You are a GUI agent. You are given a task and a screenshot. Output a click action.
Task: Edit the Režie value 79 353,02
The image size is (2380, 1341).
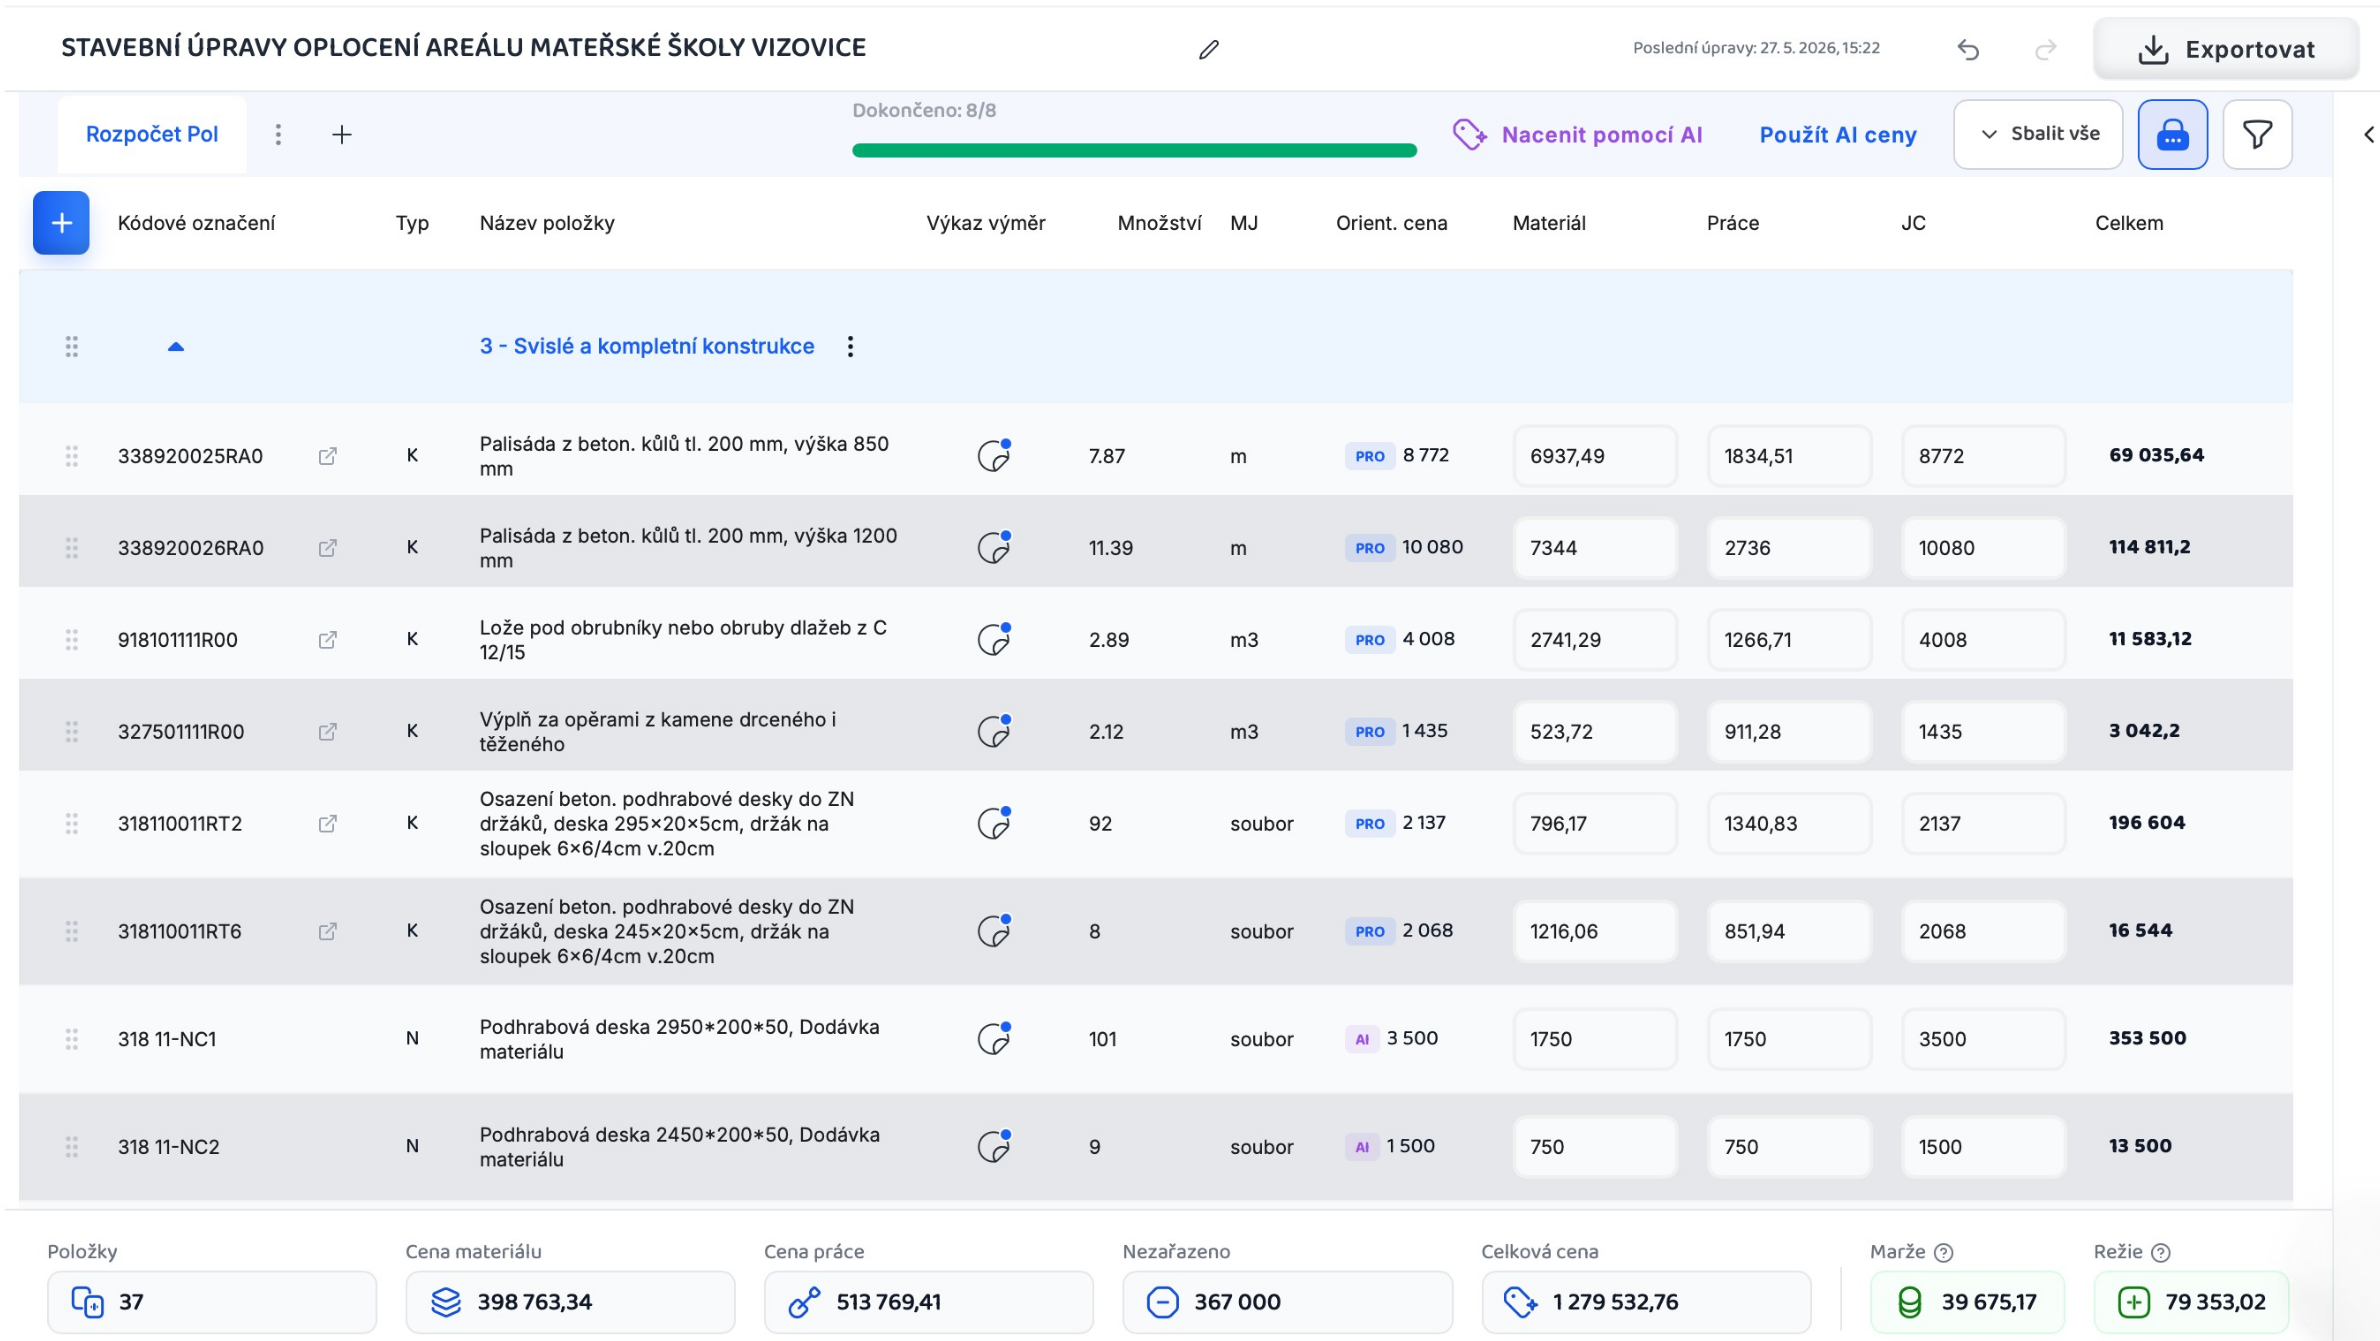(x=2191, y=1302)
